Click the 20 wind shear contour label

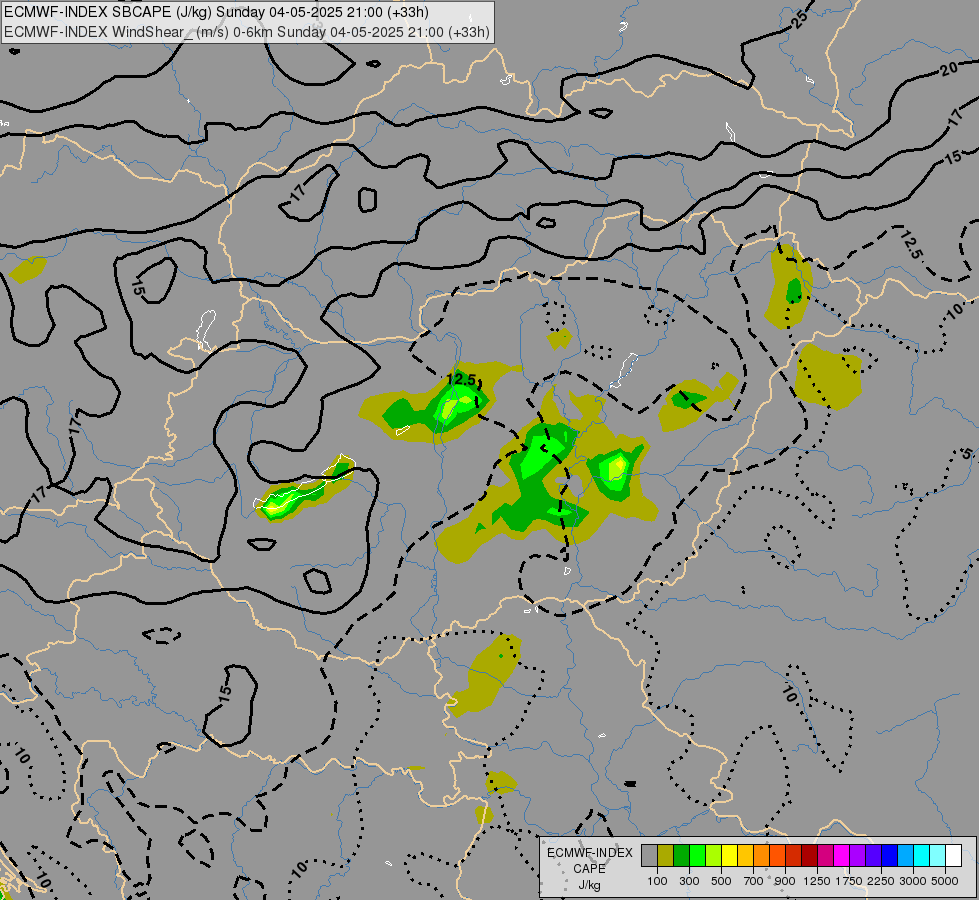949,67
